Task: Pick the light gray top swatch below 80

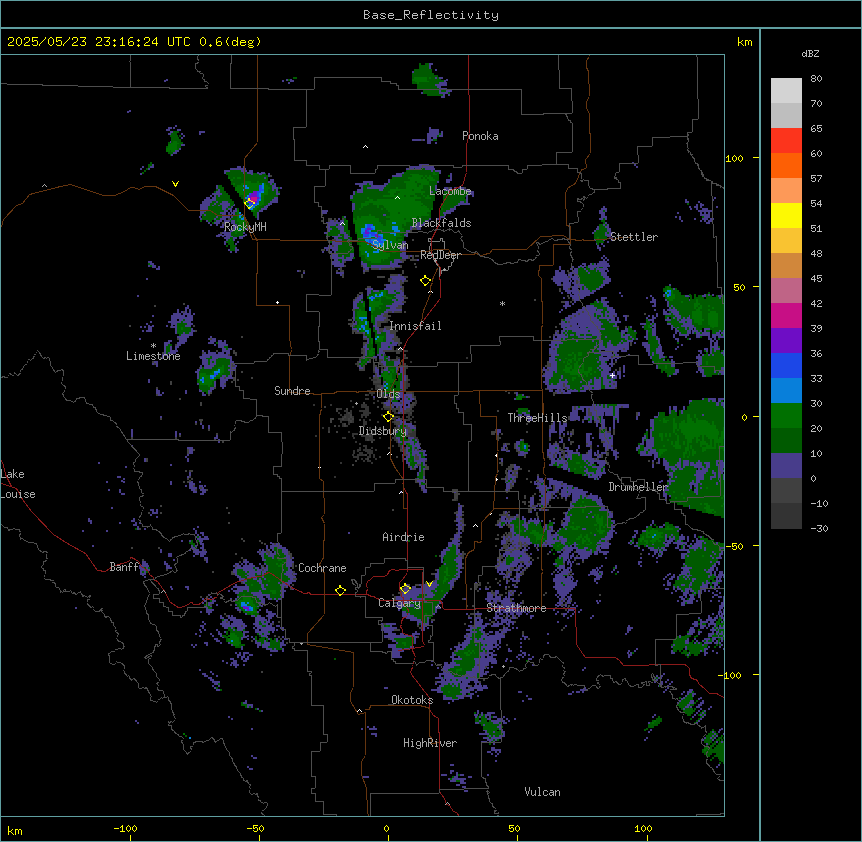Action: pos(786,91)
